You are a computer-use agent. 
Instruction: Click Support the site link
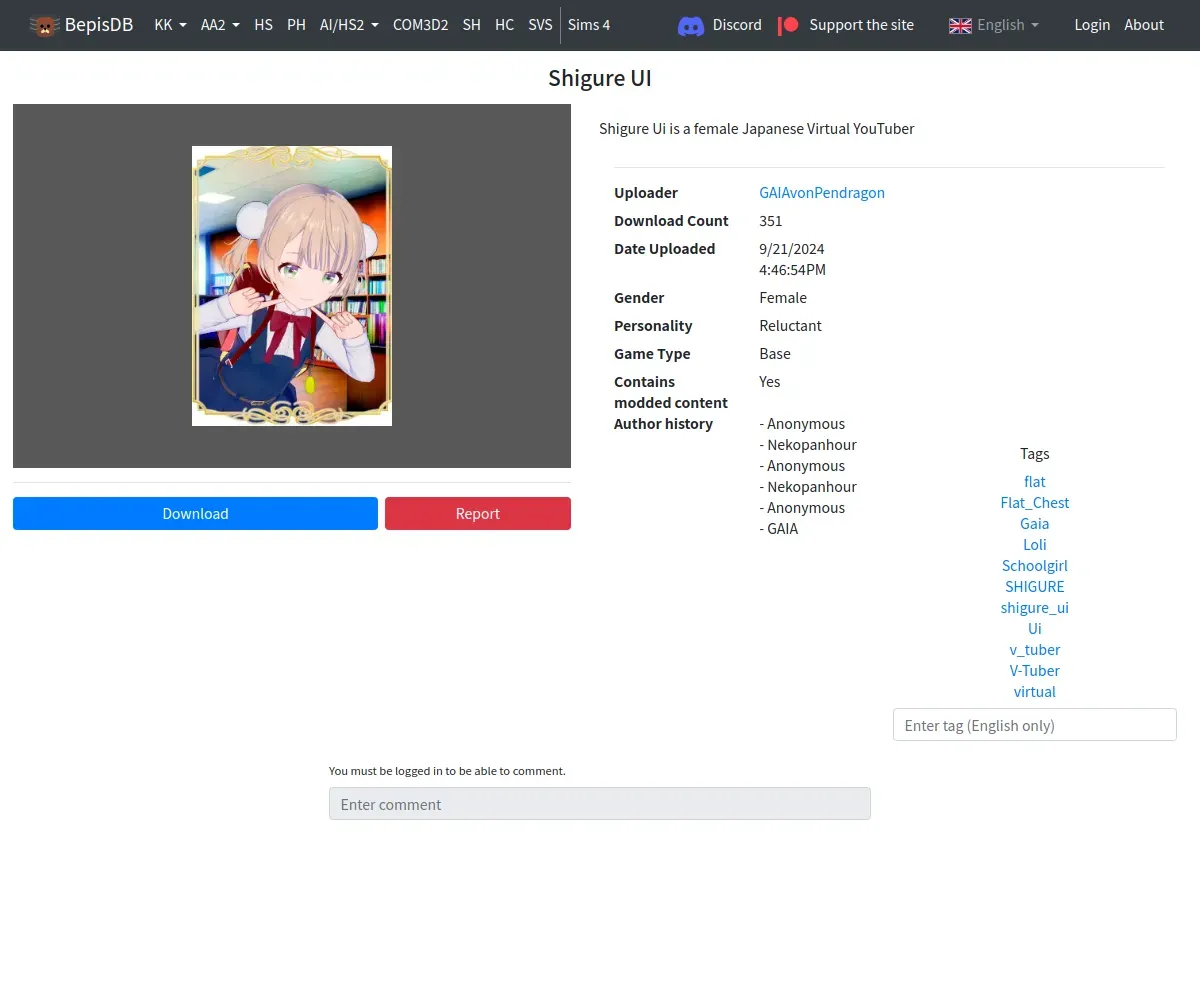coord(861,25)
